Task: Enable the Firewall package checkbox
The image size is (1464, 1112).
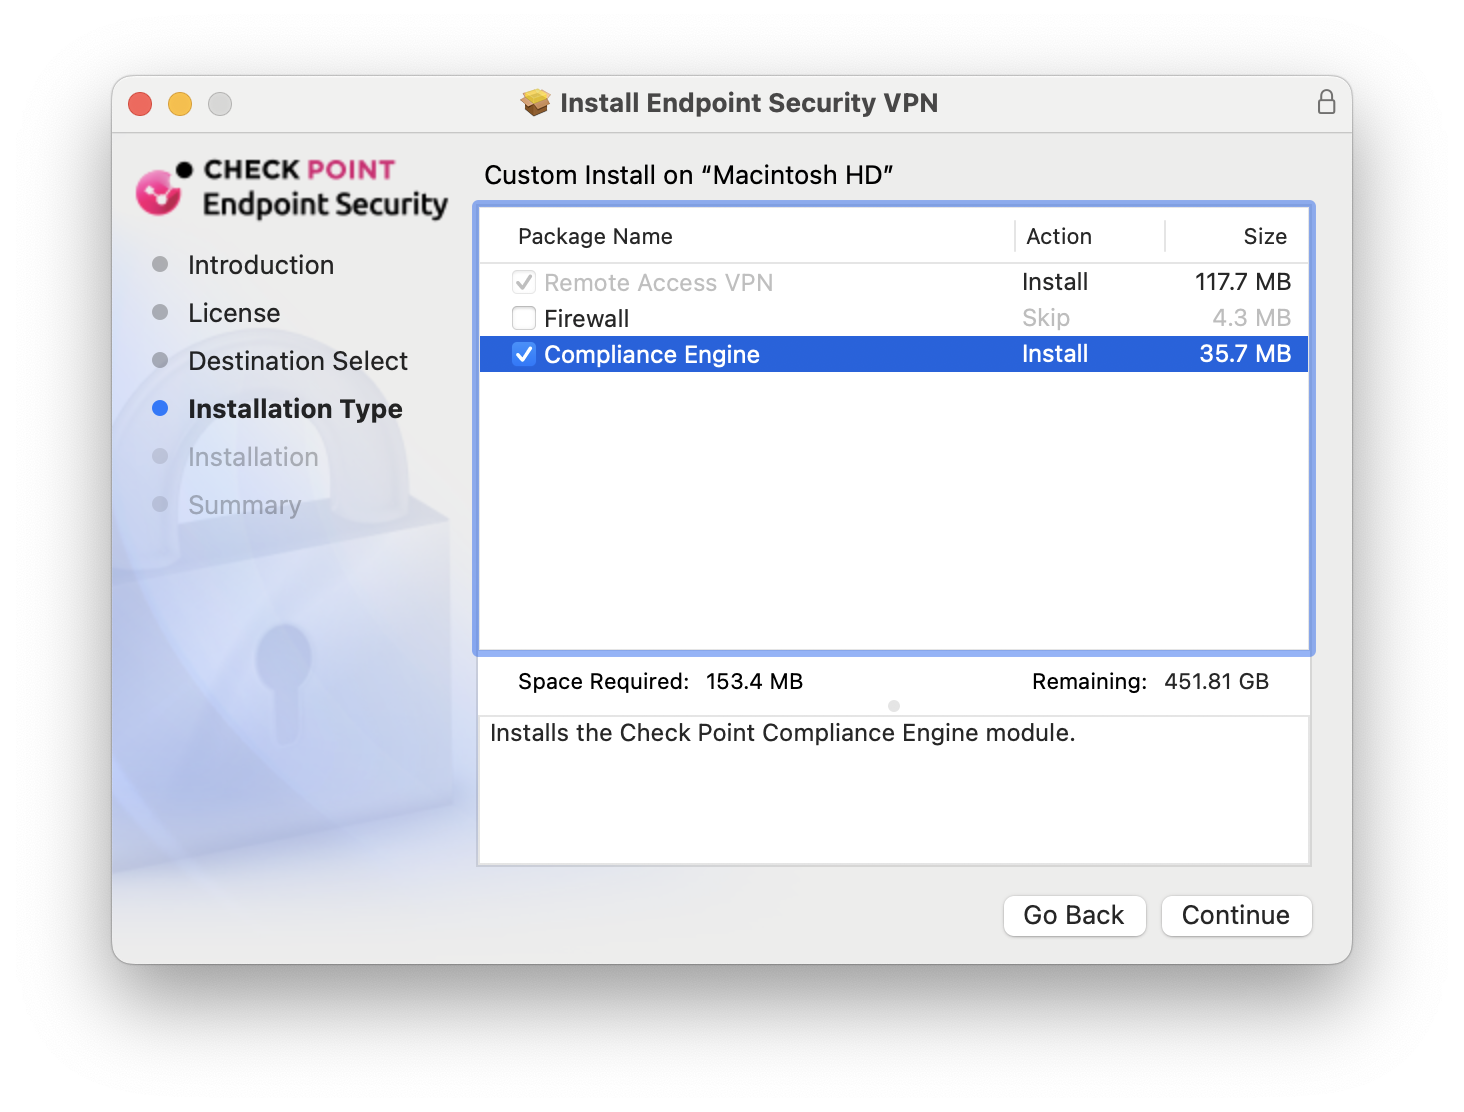Action: pos(524,318)
